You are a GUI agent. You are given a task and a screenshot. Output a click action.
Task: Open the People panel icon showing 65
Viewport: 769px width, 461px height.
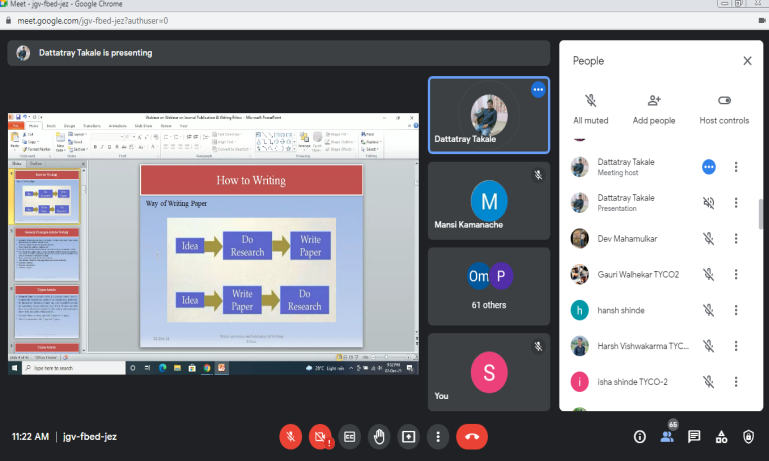tap(667, 436)
